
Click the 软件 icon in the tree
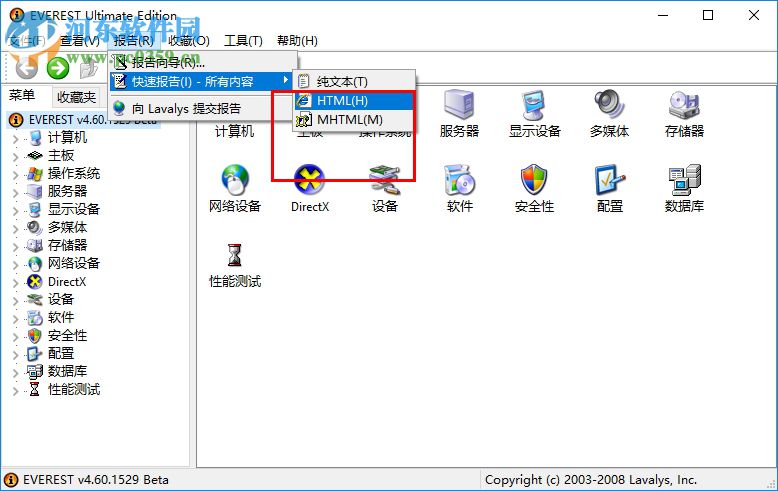coord(35,317)
